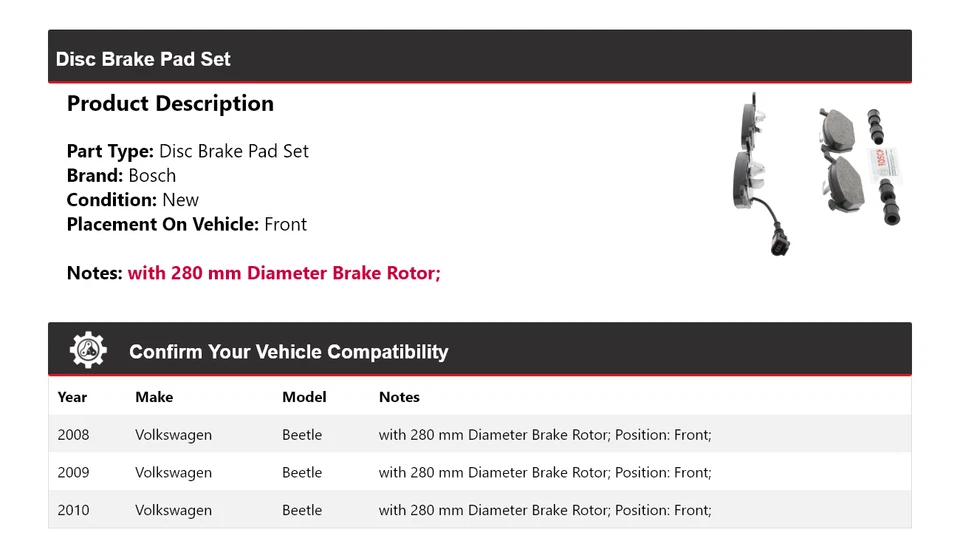Select the 2010 year cell

(x=73, y=510)
